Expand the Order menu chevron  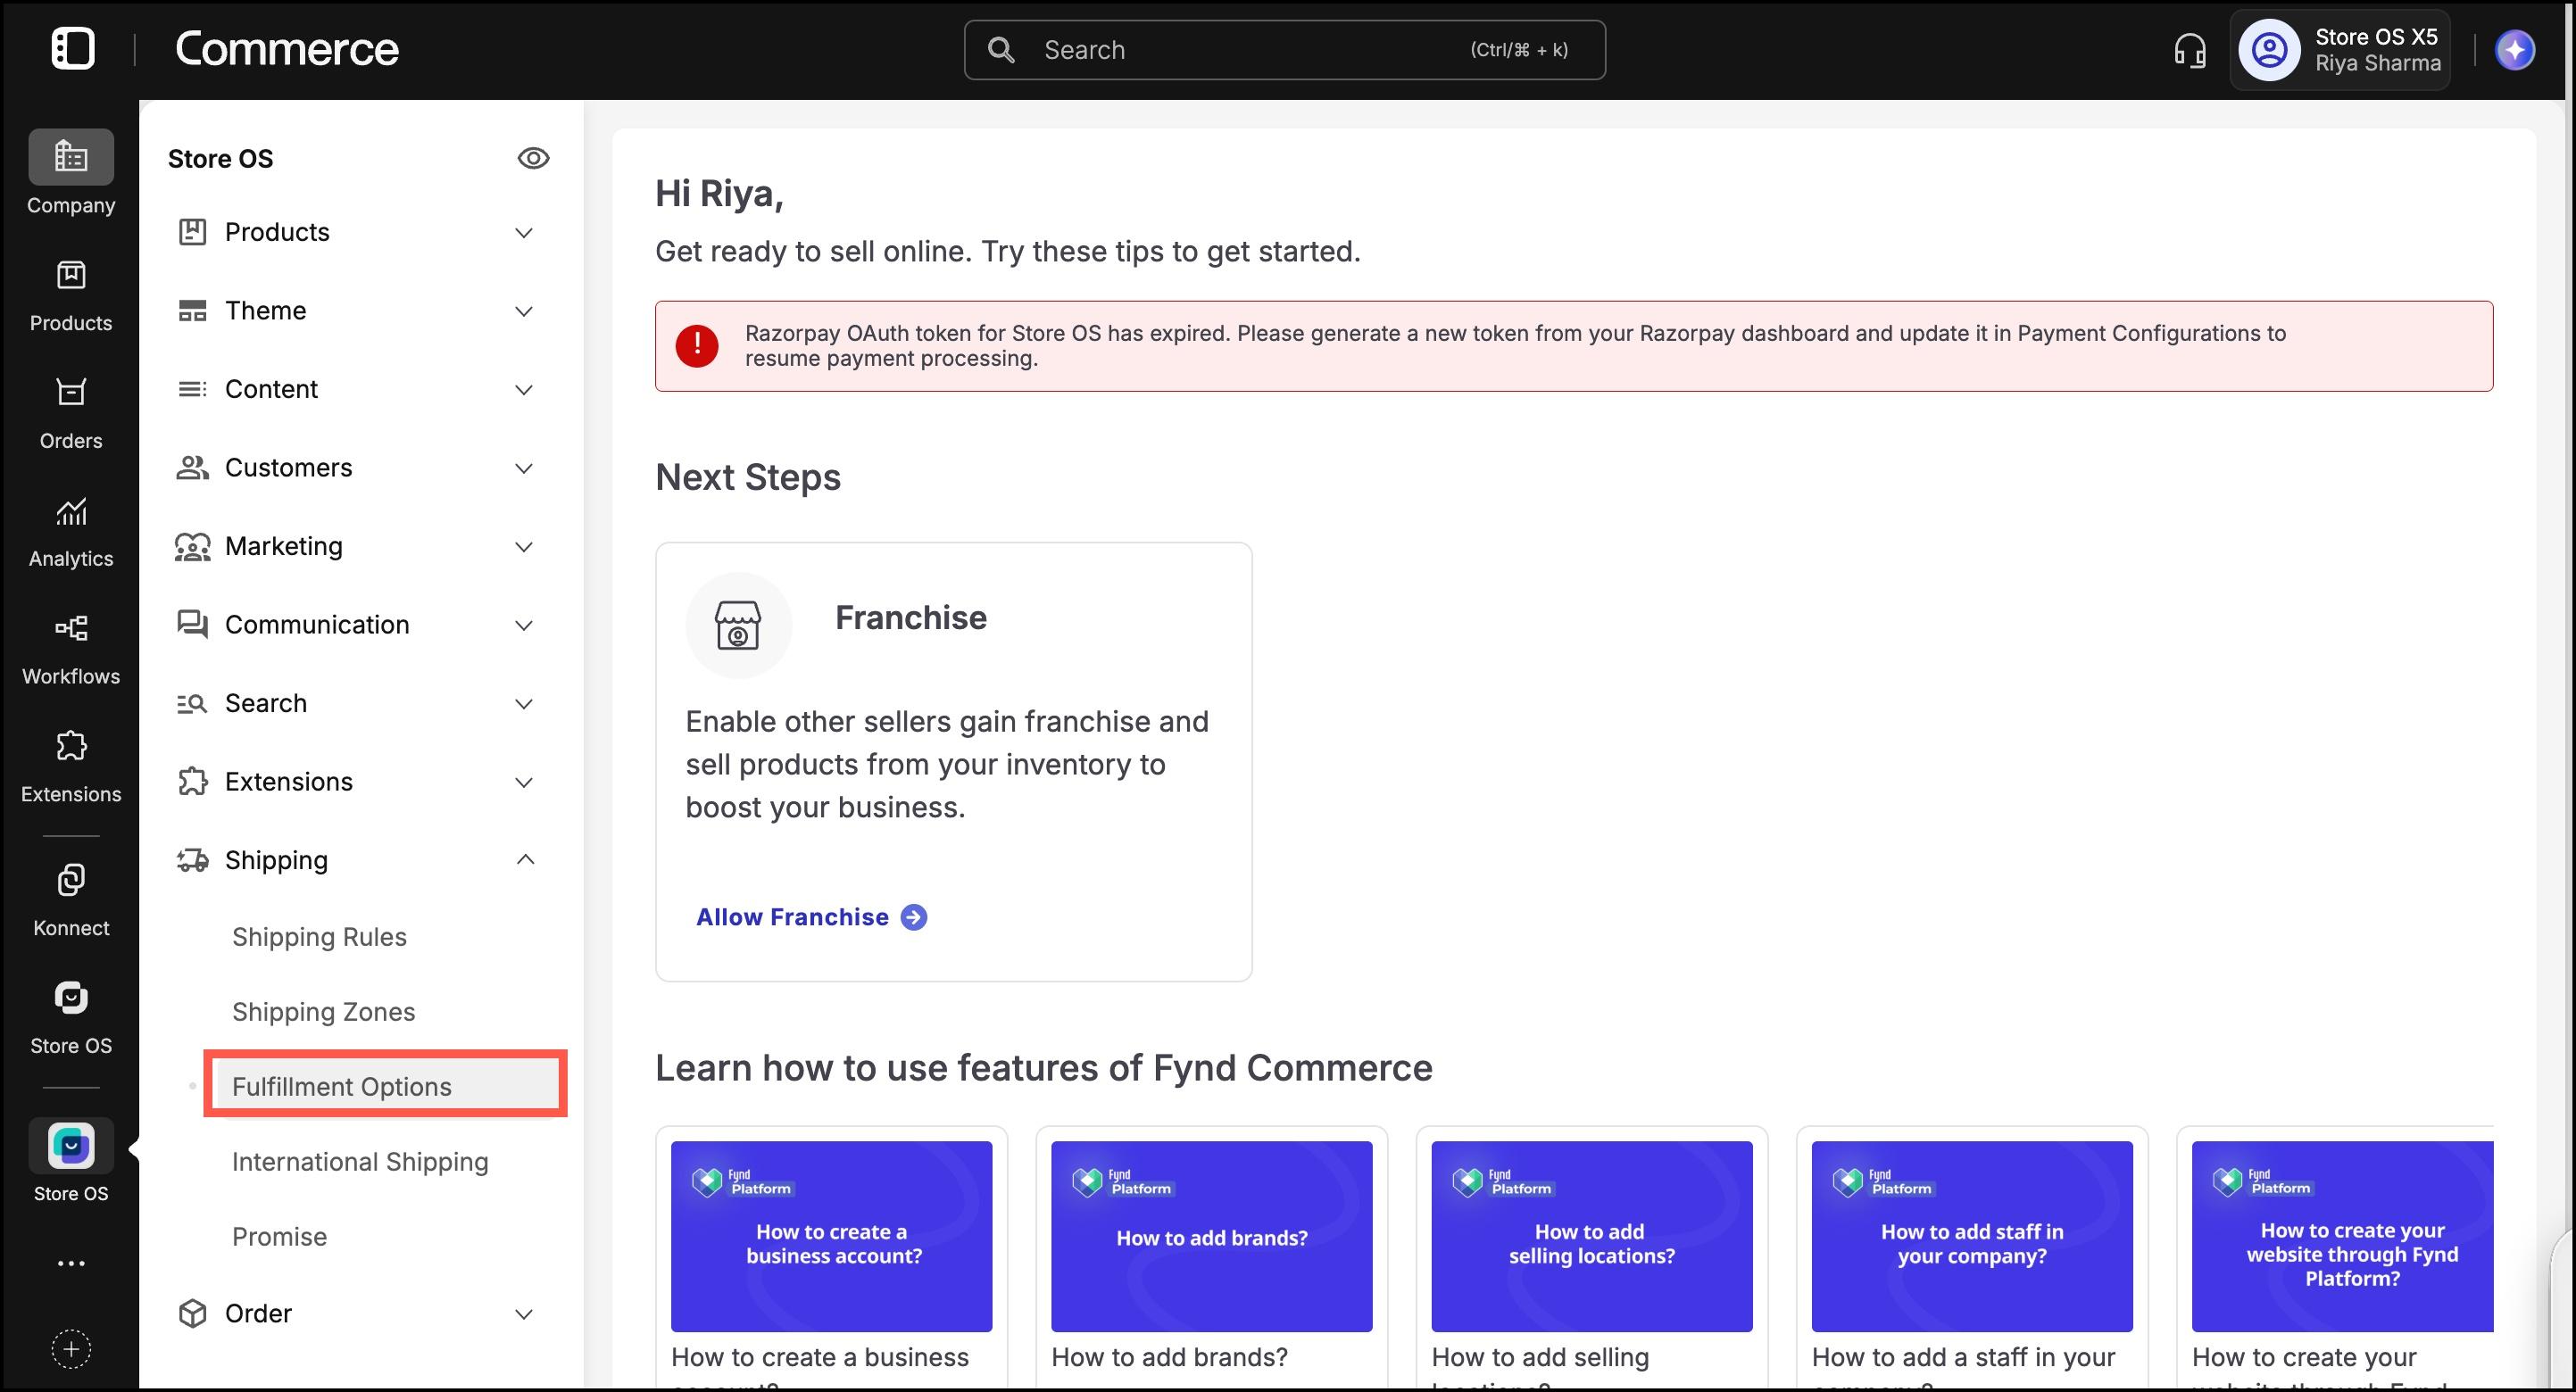click(523, 1314)
